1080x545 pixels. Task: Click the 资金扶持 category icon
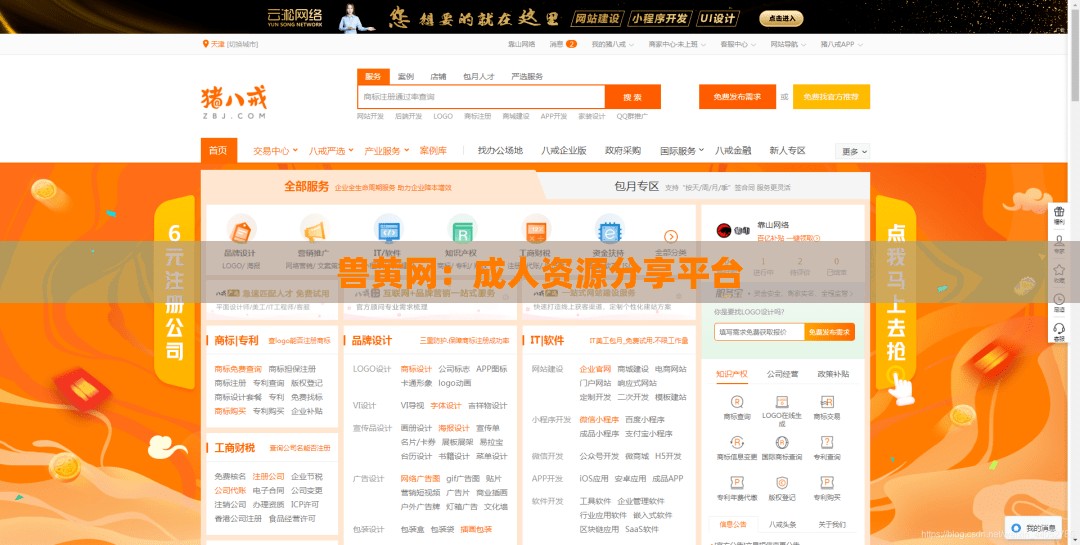pos(610,228)
